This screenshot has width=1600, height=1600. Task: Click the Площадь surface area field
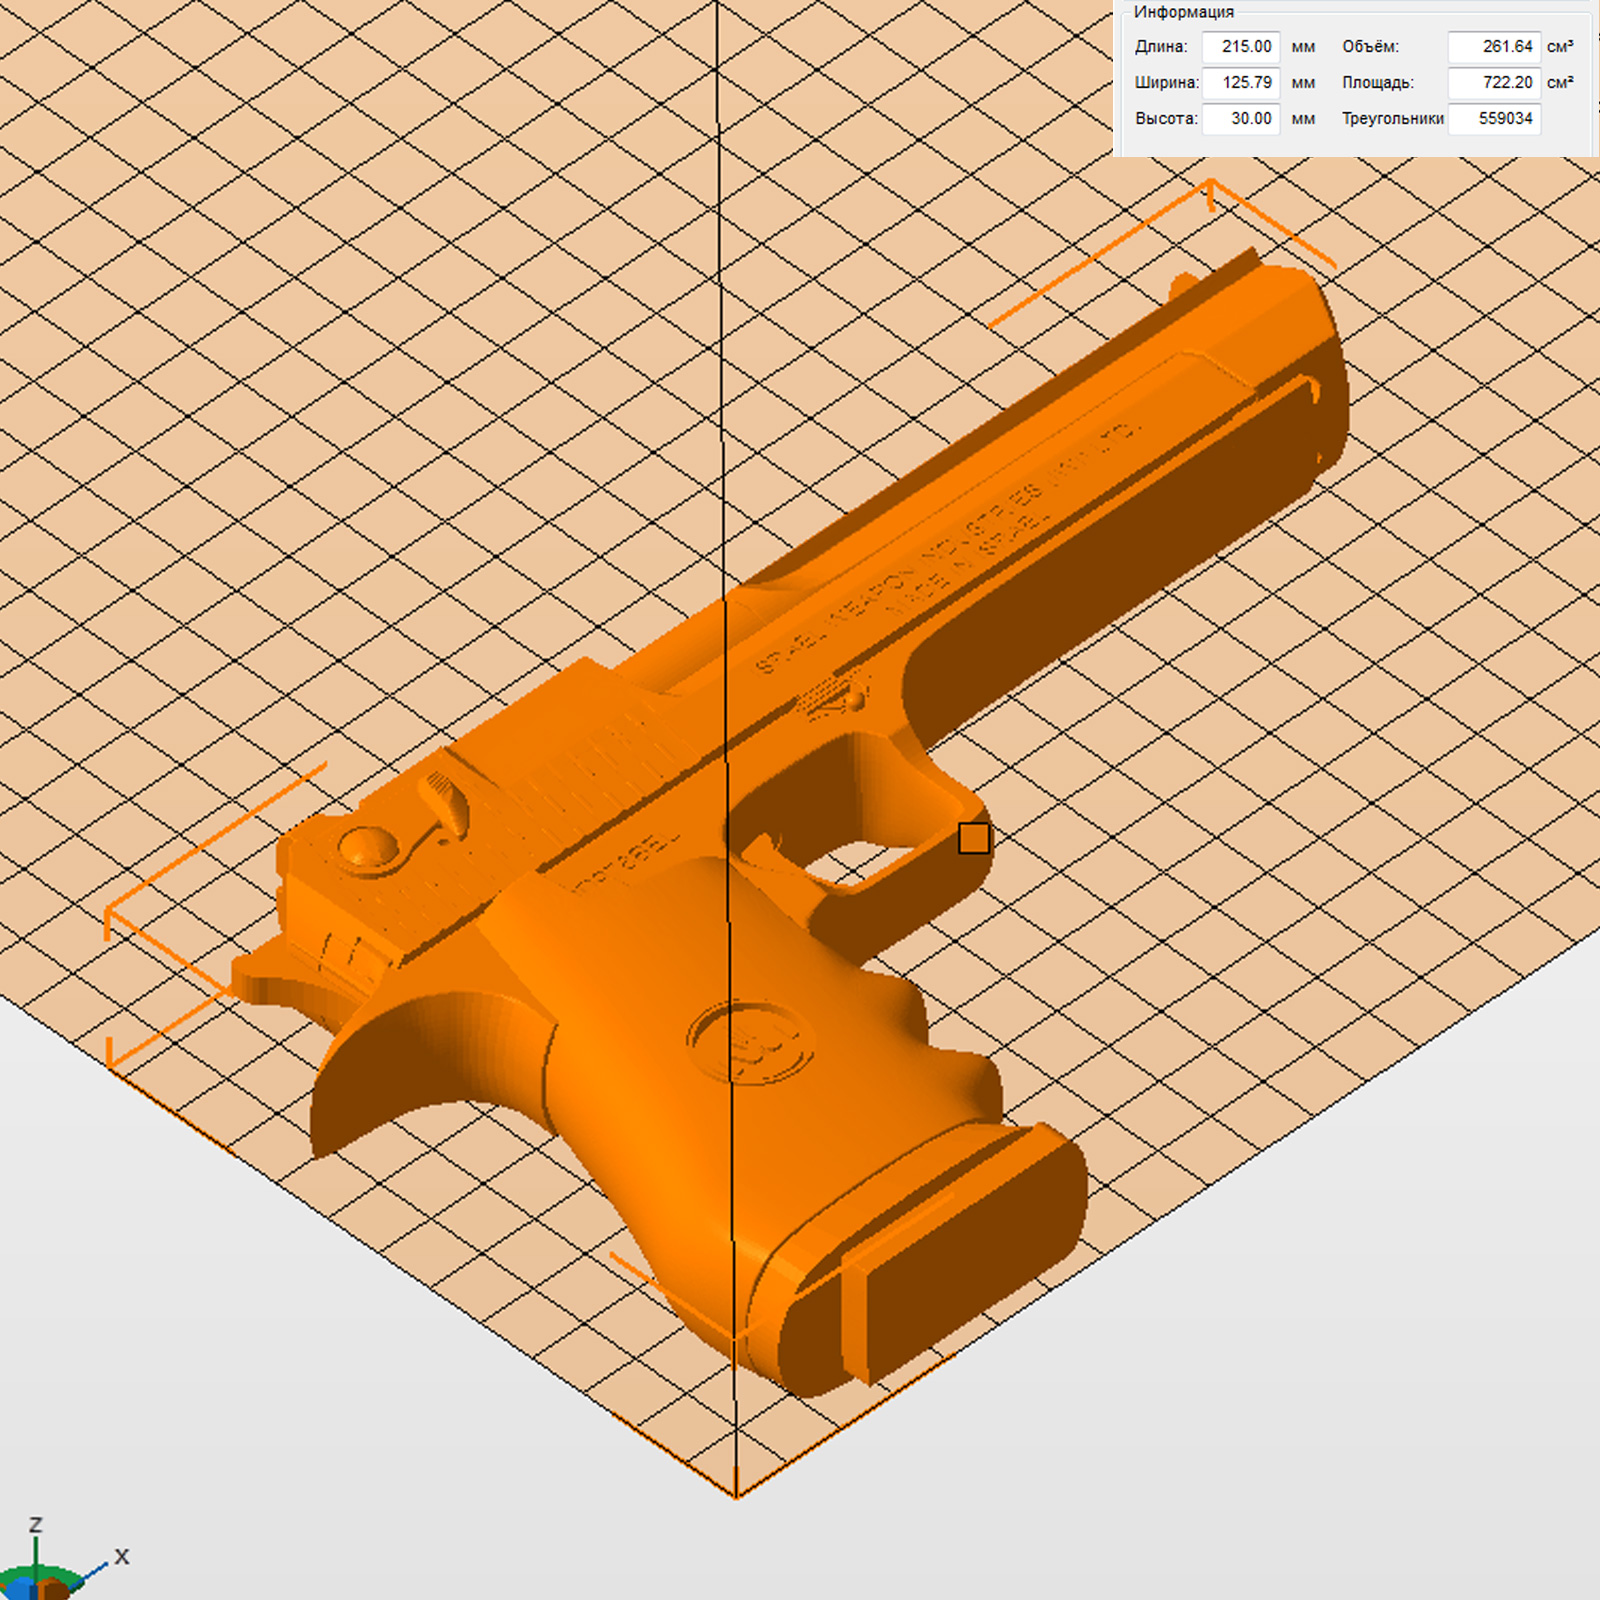tap(1494, 82)
